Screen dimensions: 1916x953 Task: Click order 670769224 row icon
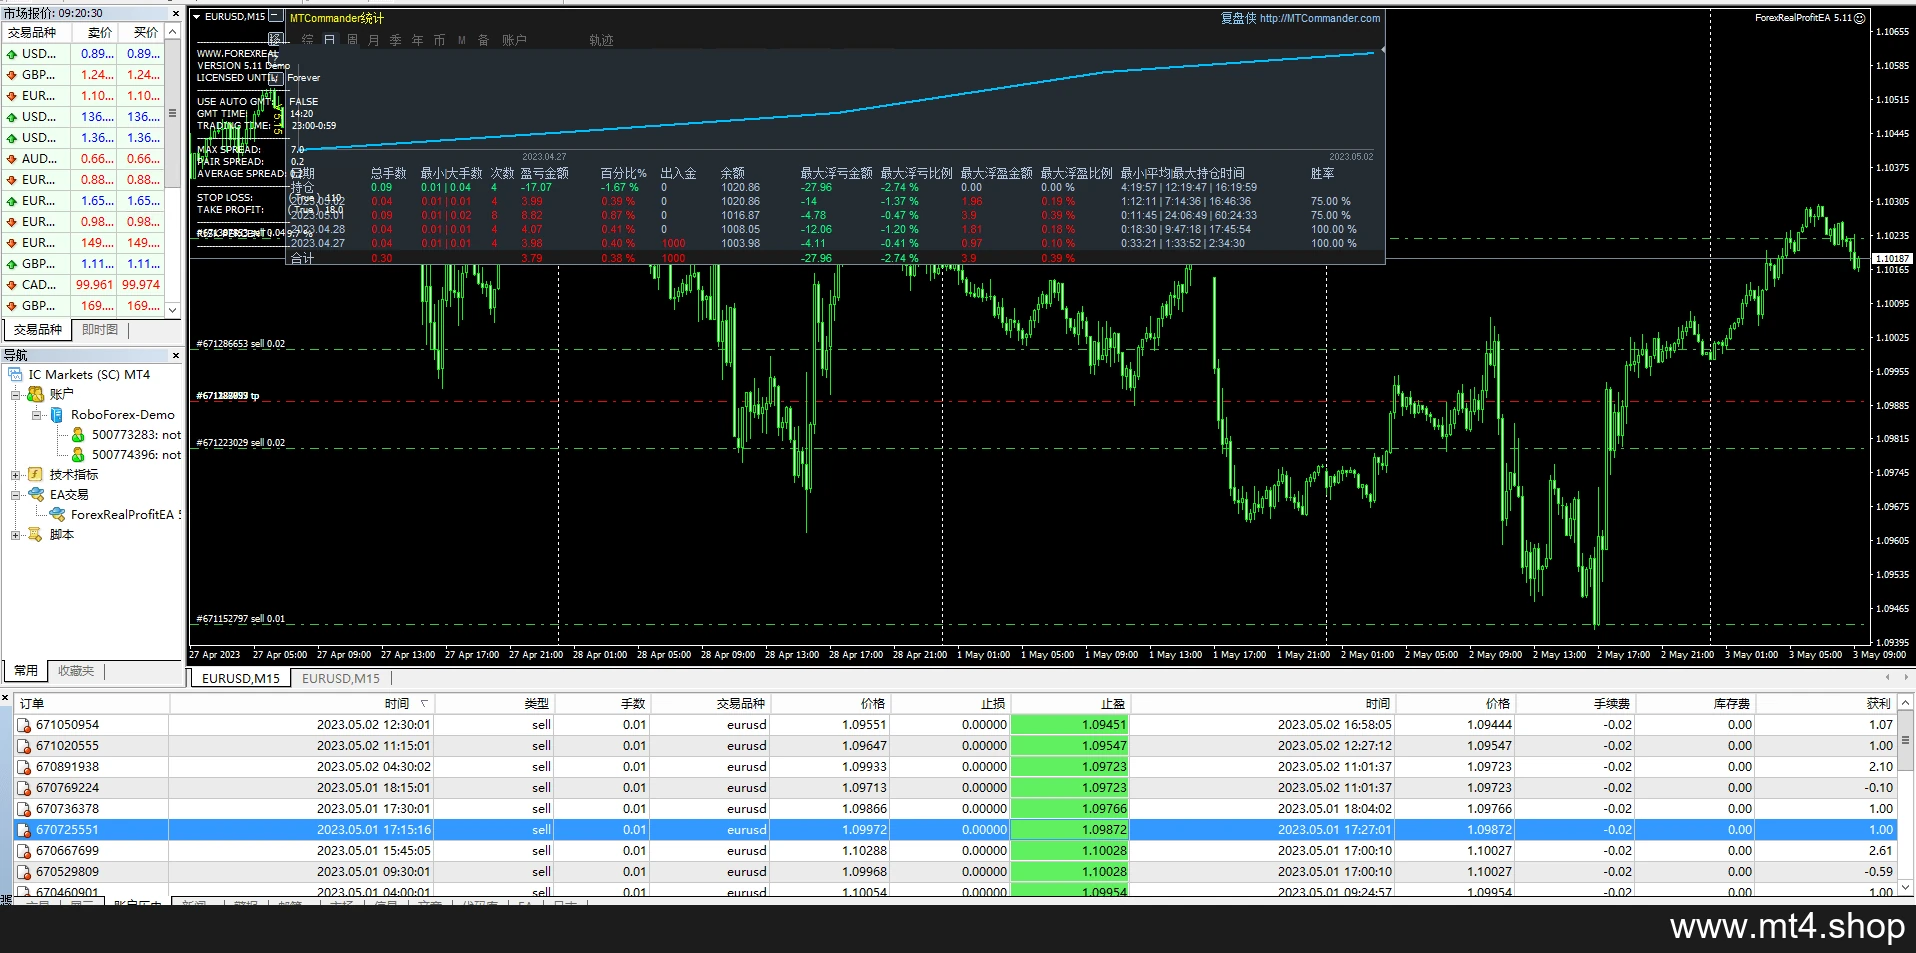(x=24, y=788)
